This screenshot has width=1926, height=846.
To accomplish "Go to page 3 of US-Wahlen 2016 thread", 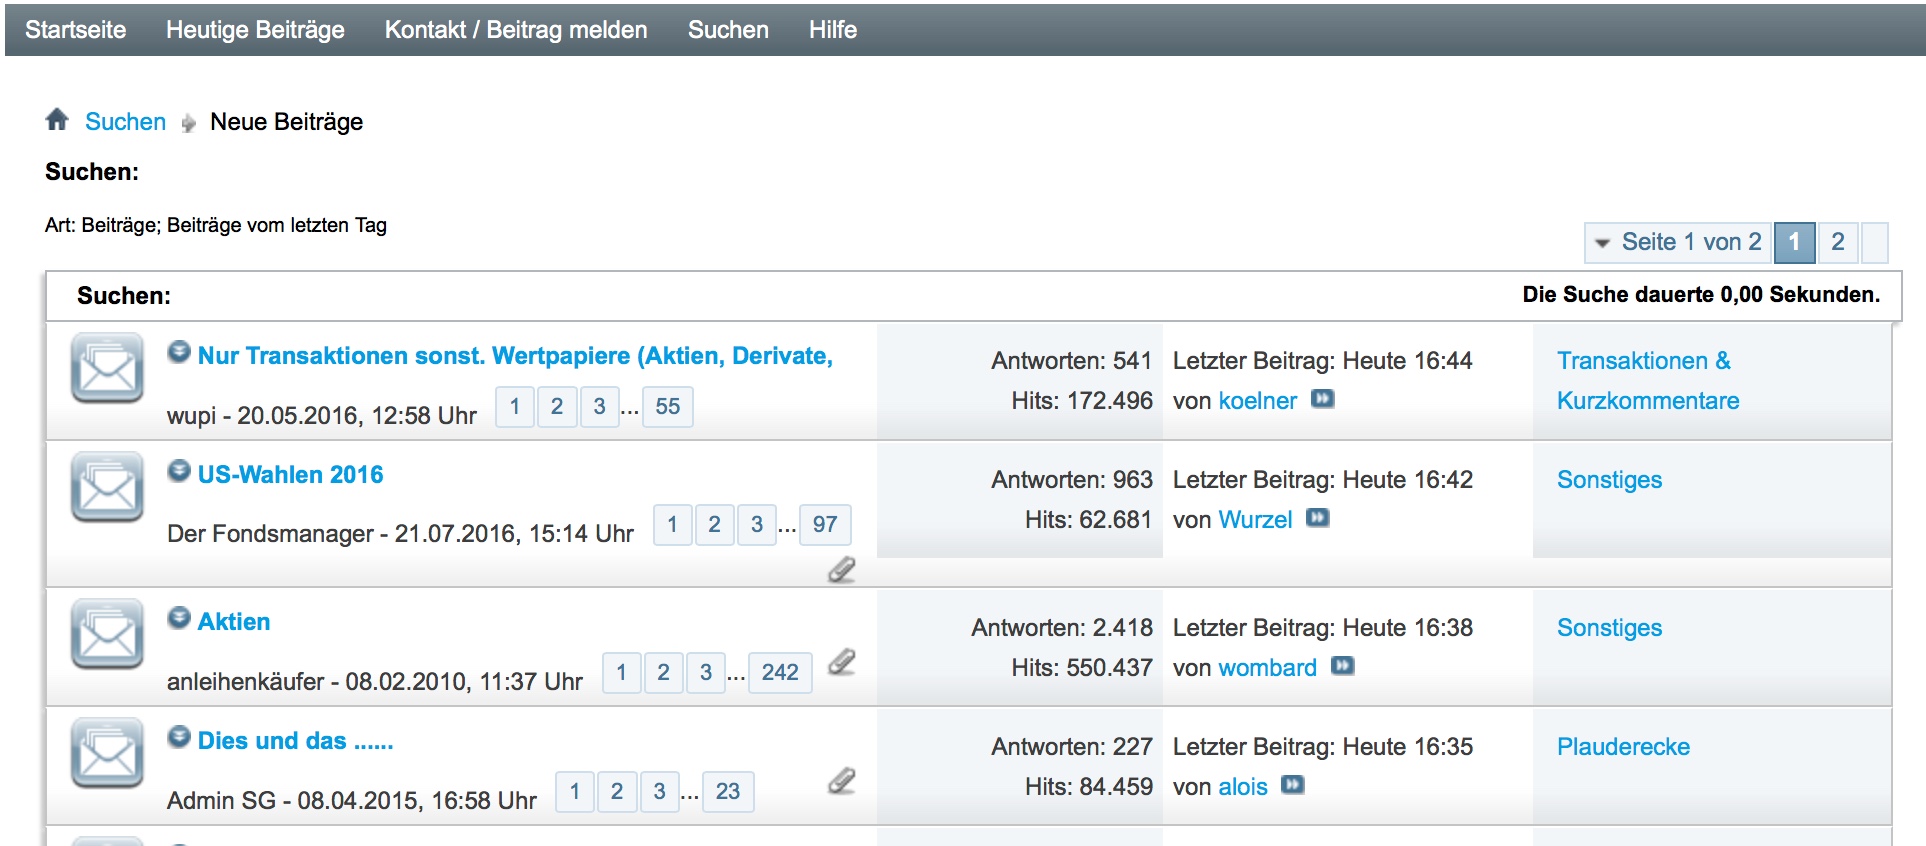I will [x=757, y=524].
